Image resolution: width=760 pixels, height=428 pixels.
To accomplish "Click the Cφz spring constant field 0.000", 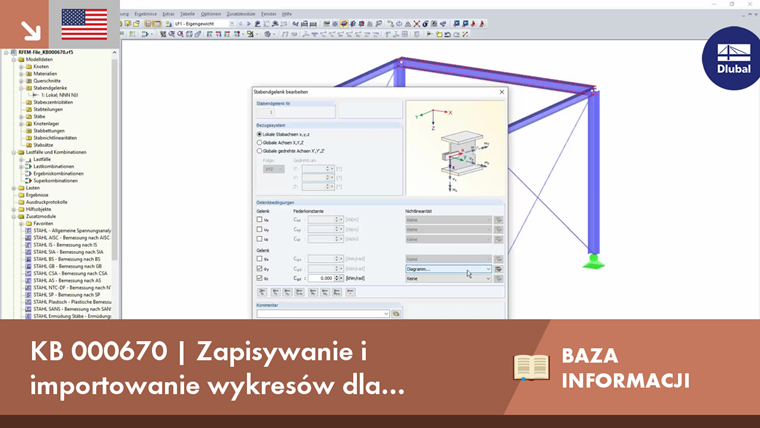I will pos(321,278).
